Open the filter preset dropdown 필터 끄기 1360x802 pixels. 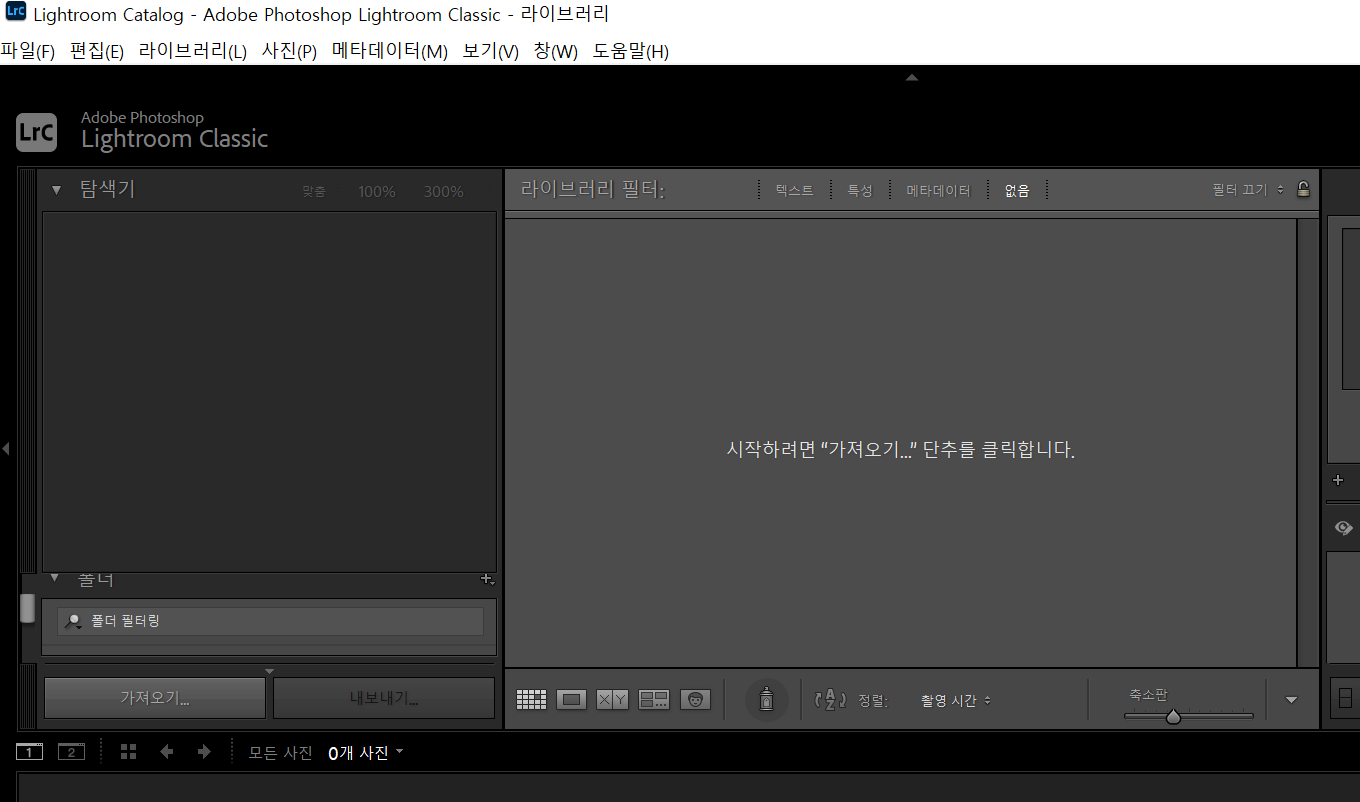pyautogui.click(x=1248, y=189)
